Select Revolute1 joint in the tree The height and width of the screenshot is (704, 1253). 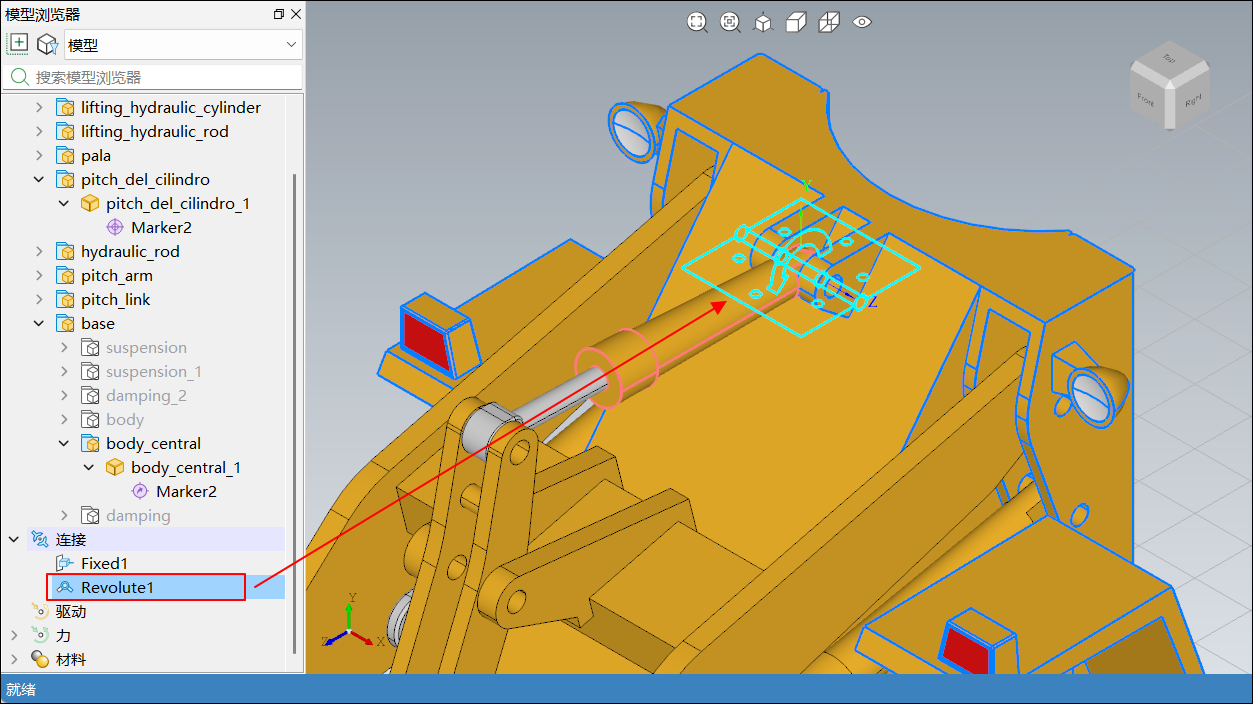117,588
